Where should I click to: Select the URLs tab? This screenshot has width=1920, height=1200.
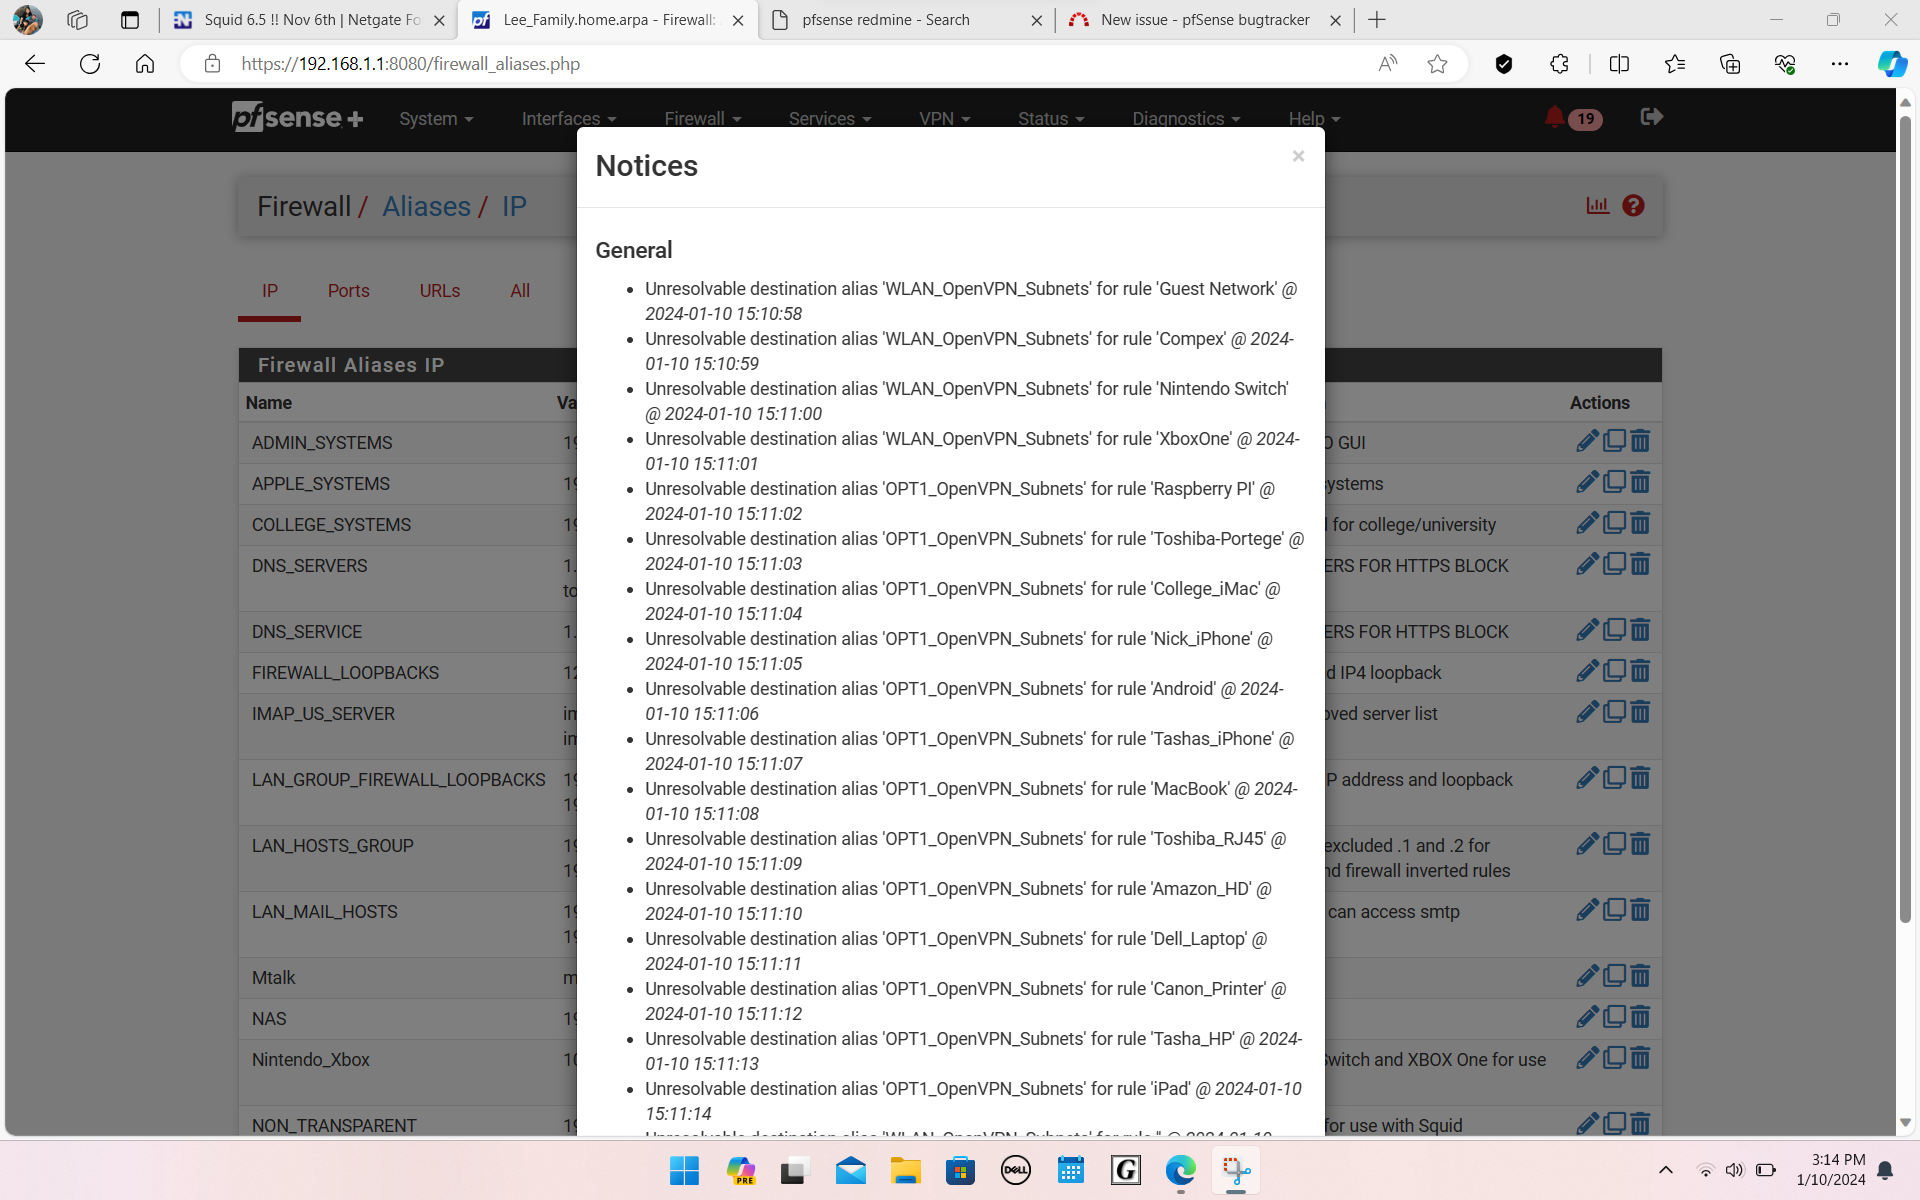click(x=439, y=290)
